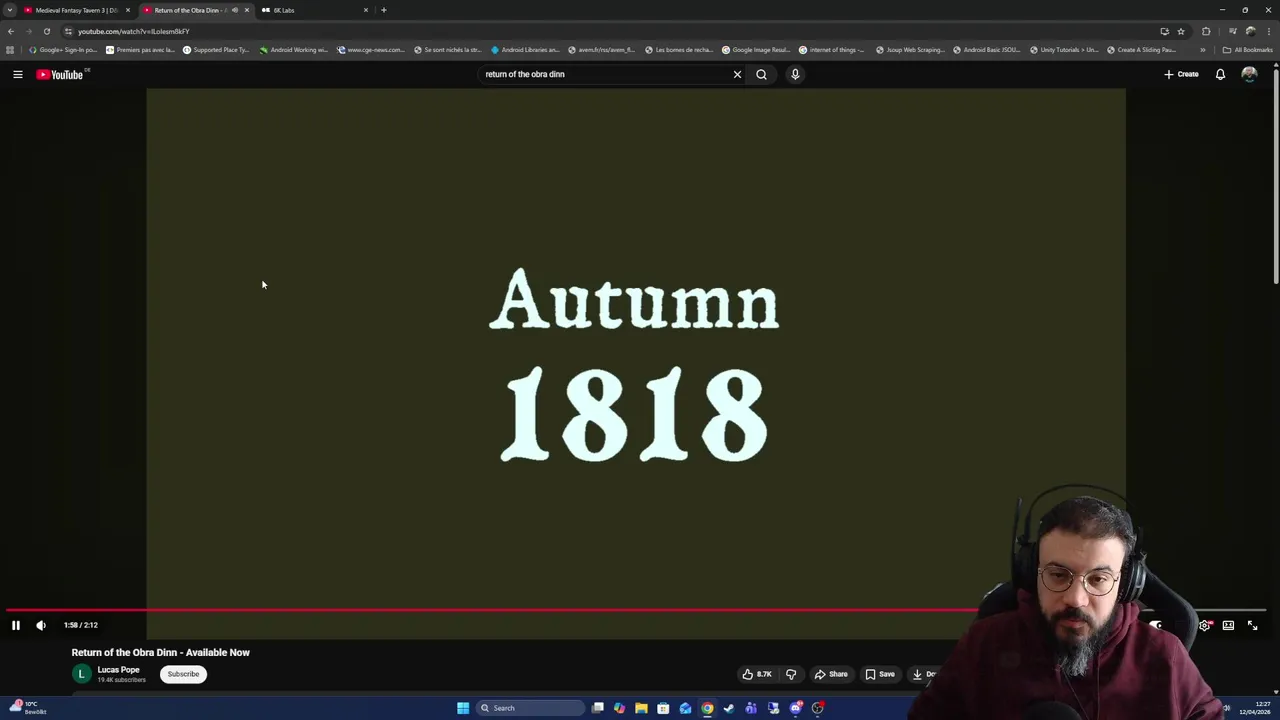1280x720 pixels.
Task: Reload the YouTube page
Action: pos(46,31)
